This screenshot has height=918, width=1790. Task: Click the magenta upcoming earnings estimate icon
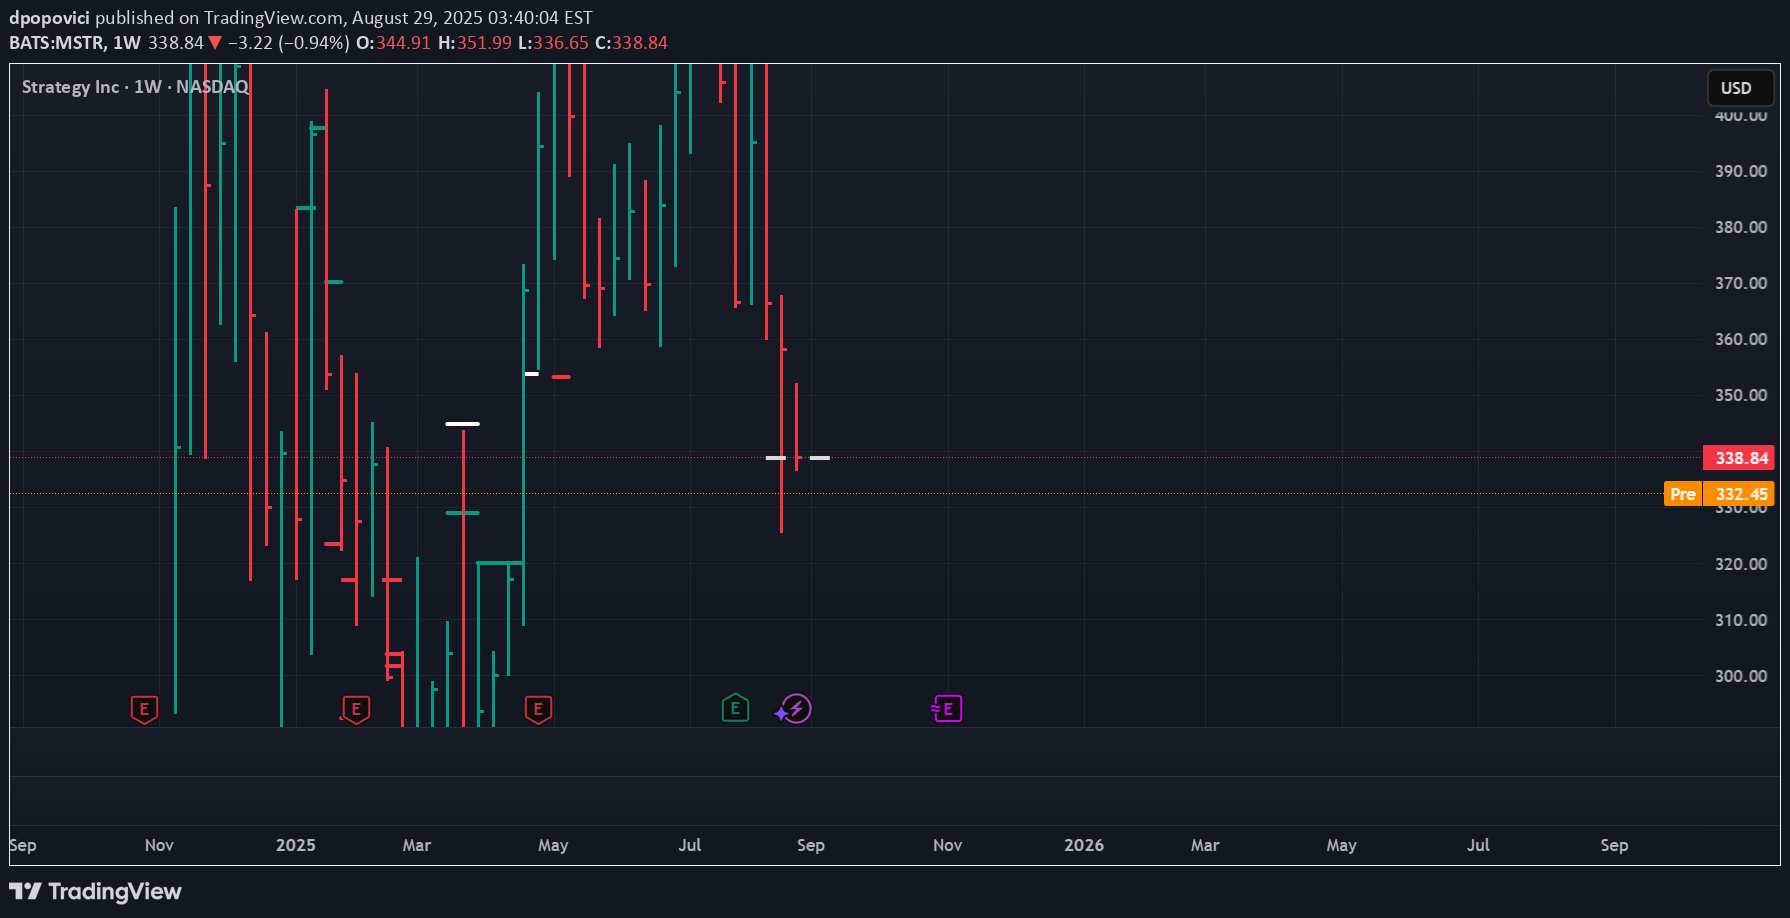tap(947, 709)
